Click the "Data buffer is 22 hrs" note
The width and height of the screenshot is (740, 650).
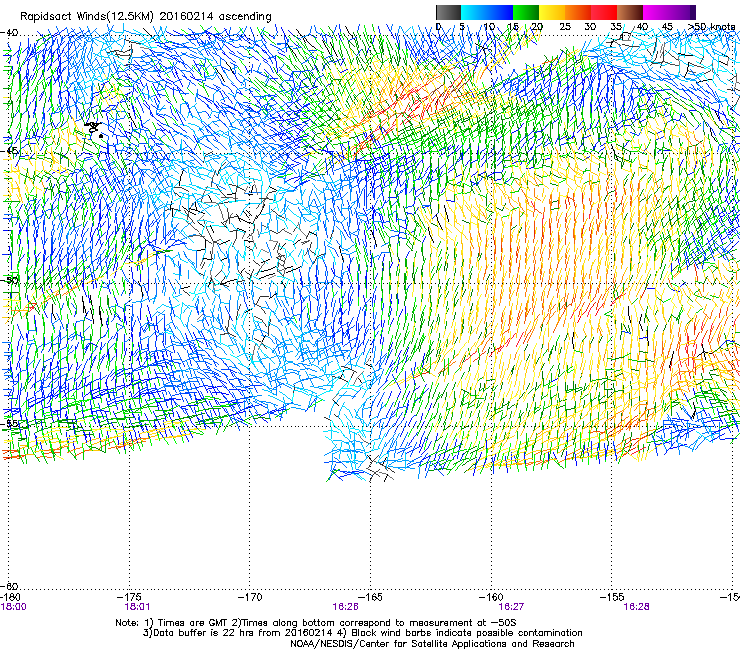239,633
